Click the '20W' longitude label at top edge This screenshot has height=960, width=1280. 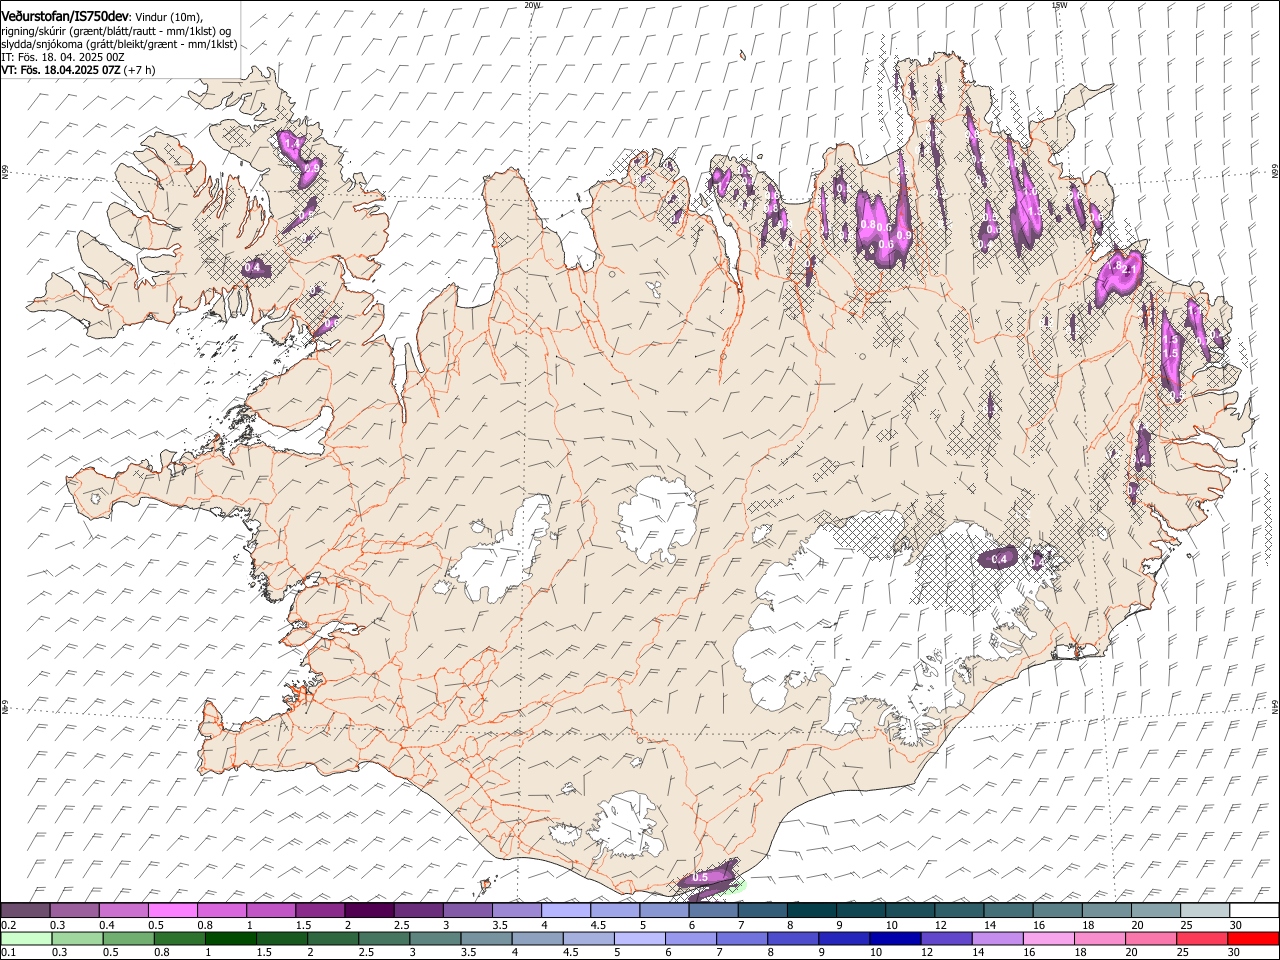[532, 5]
